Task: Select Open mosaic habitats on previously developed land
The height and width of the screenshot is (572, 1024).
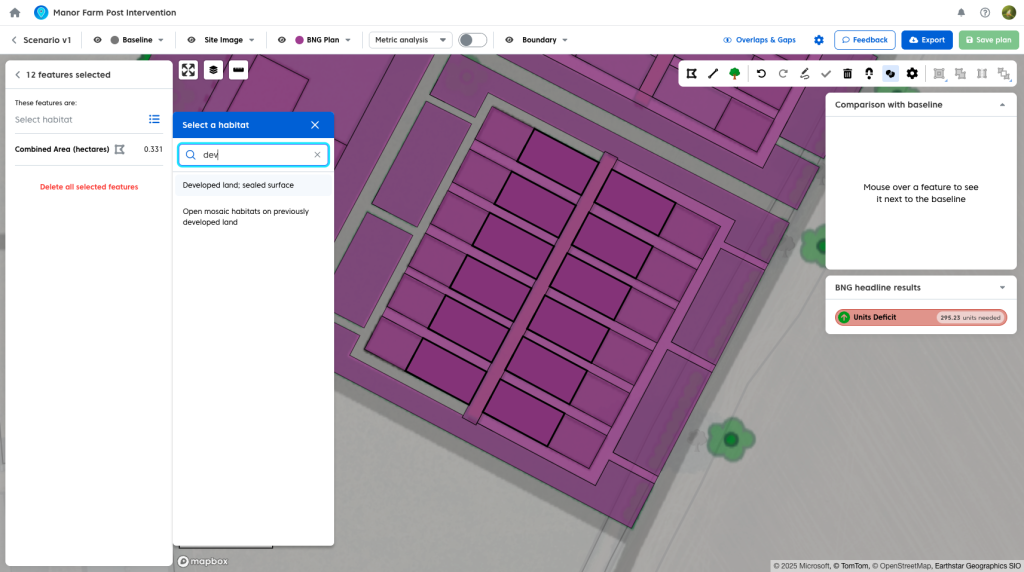Action: coord(246,217)
